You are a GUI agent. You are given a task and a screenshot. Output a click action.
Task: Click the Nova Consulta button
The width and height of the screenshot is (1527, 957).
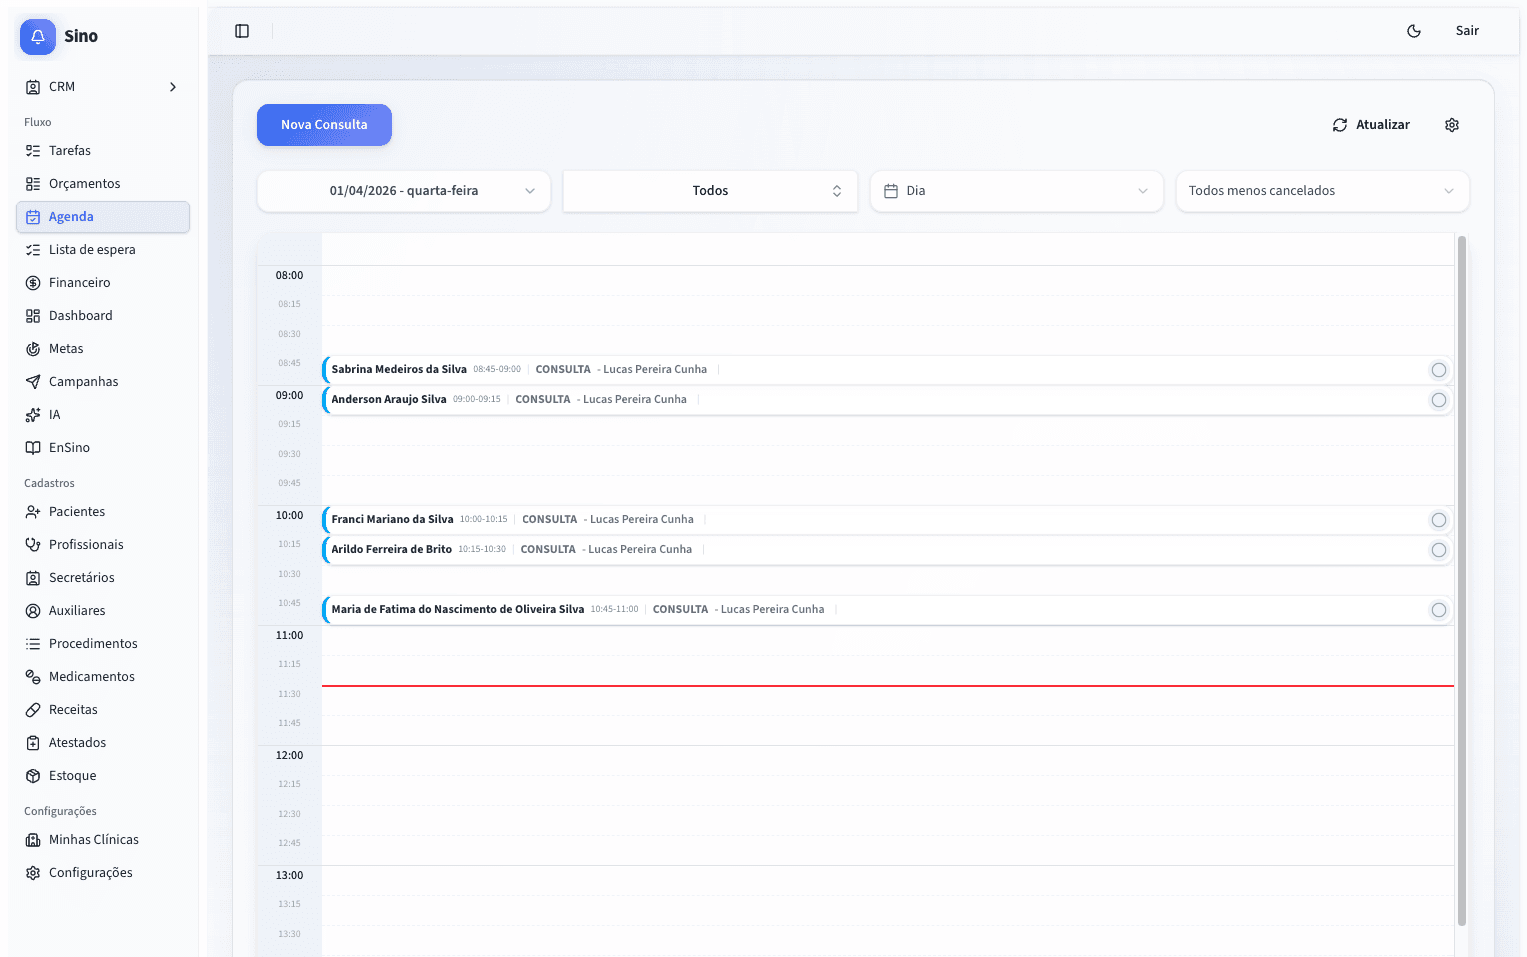[x=324, y=125]
